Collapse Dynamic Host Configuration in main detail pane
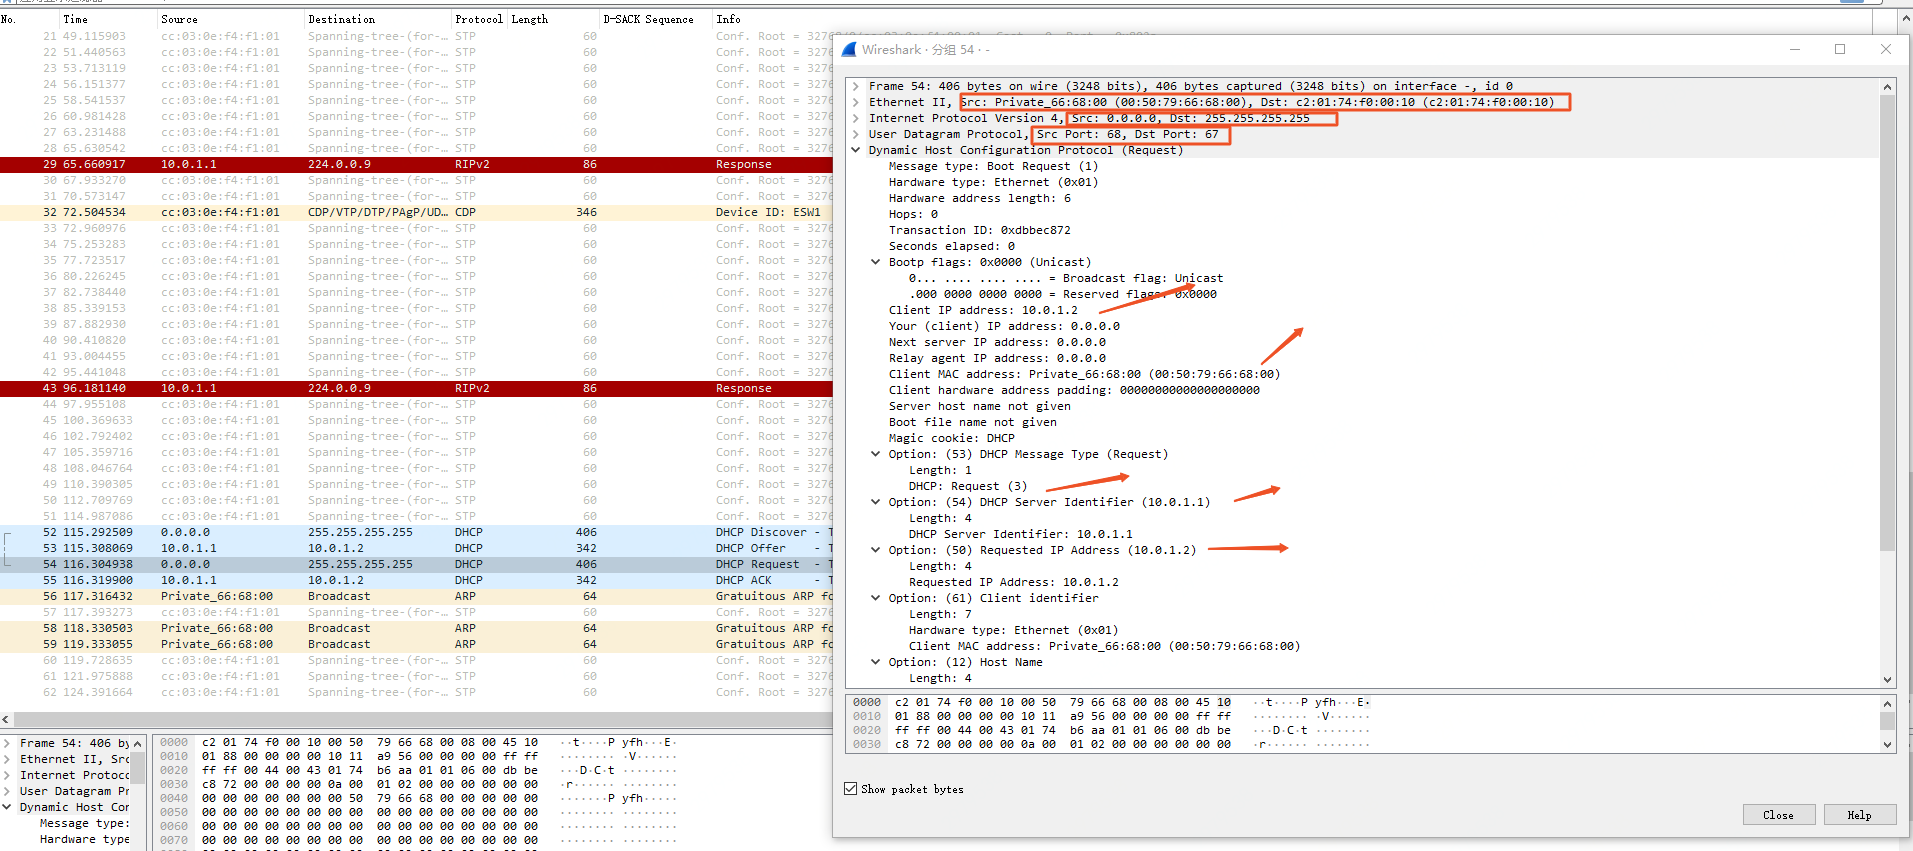The height and width of the screenshot is (851, 1913). coord(7,807)
